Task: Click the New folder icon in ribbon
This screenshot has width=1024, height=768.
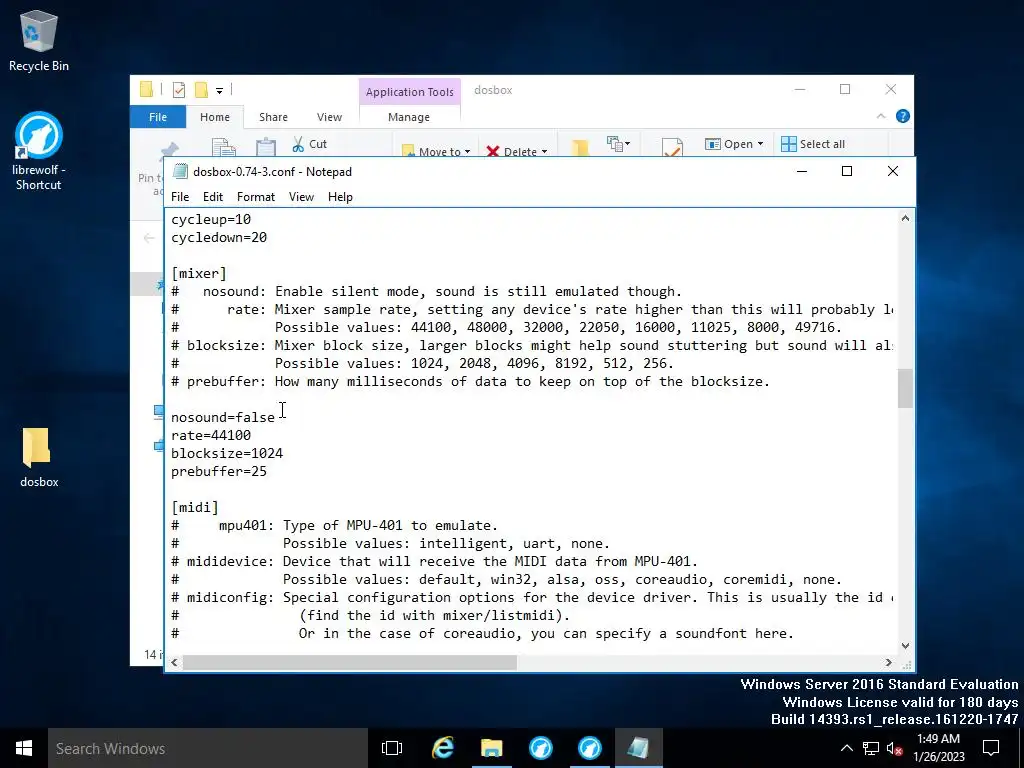Action: [580, 147]
